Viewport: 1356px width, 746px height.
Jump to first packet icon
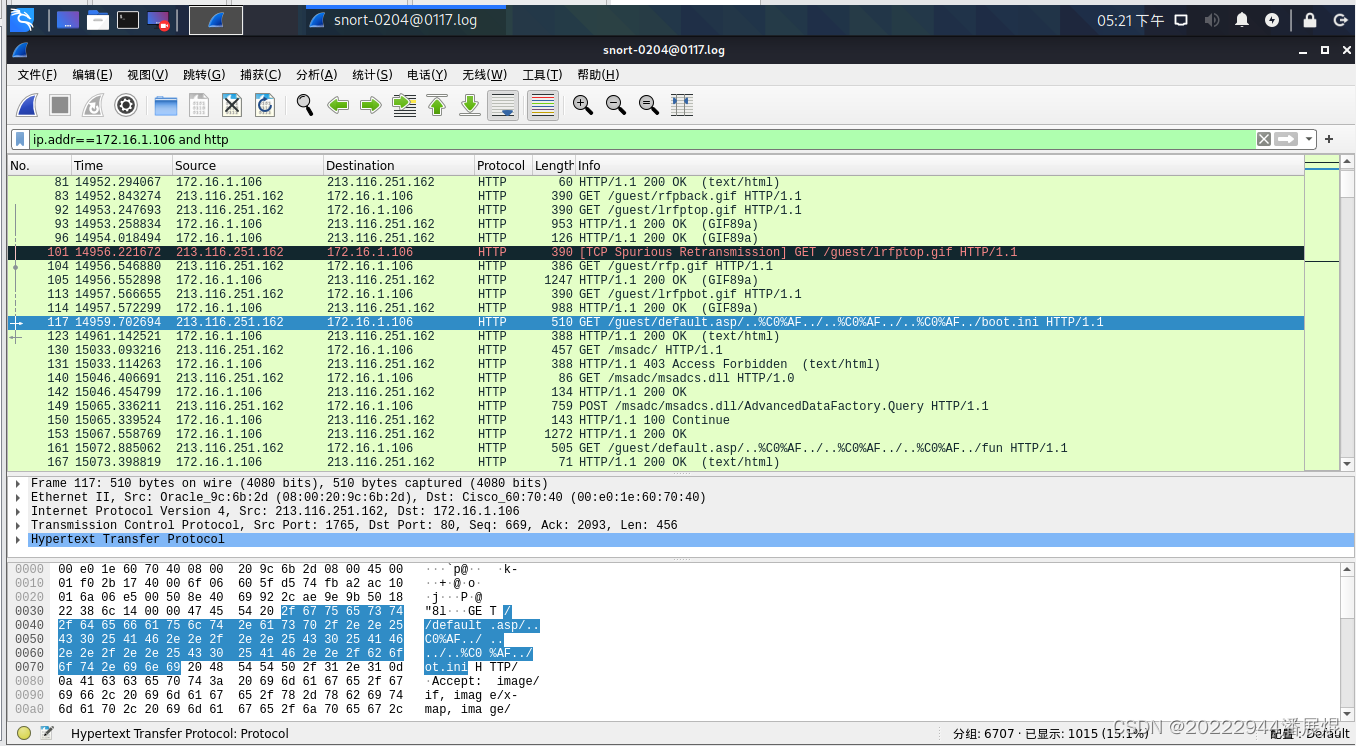437,105
